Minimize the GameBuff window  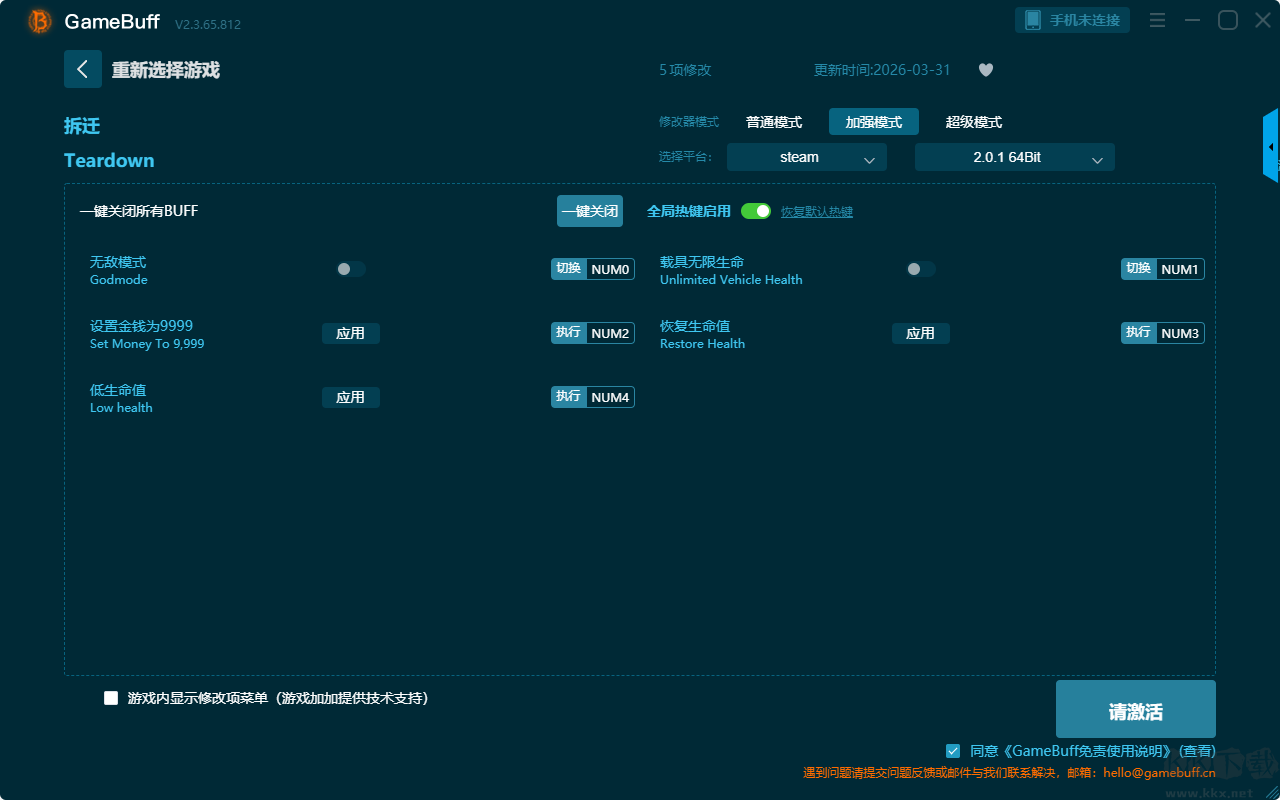click(x=1192, y=20)
